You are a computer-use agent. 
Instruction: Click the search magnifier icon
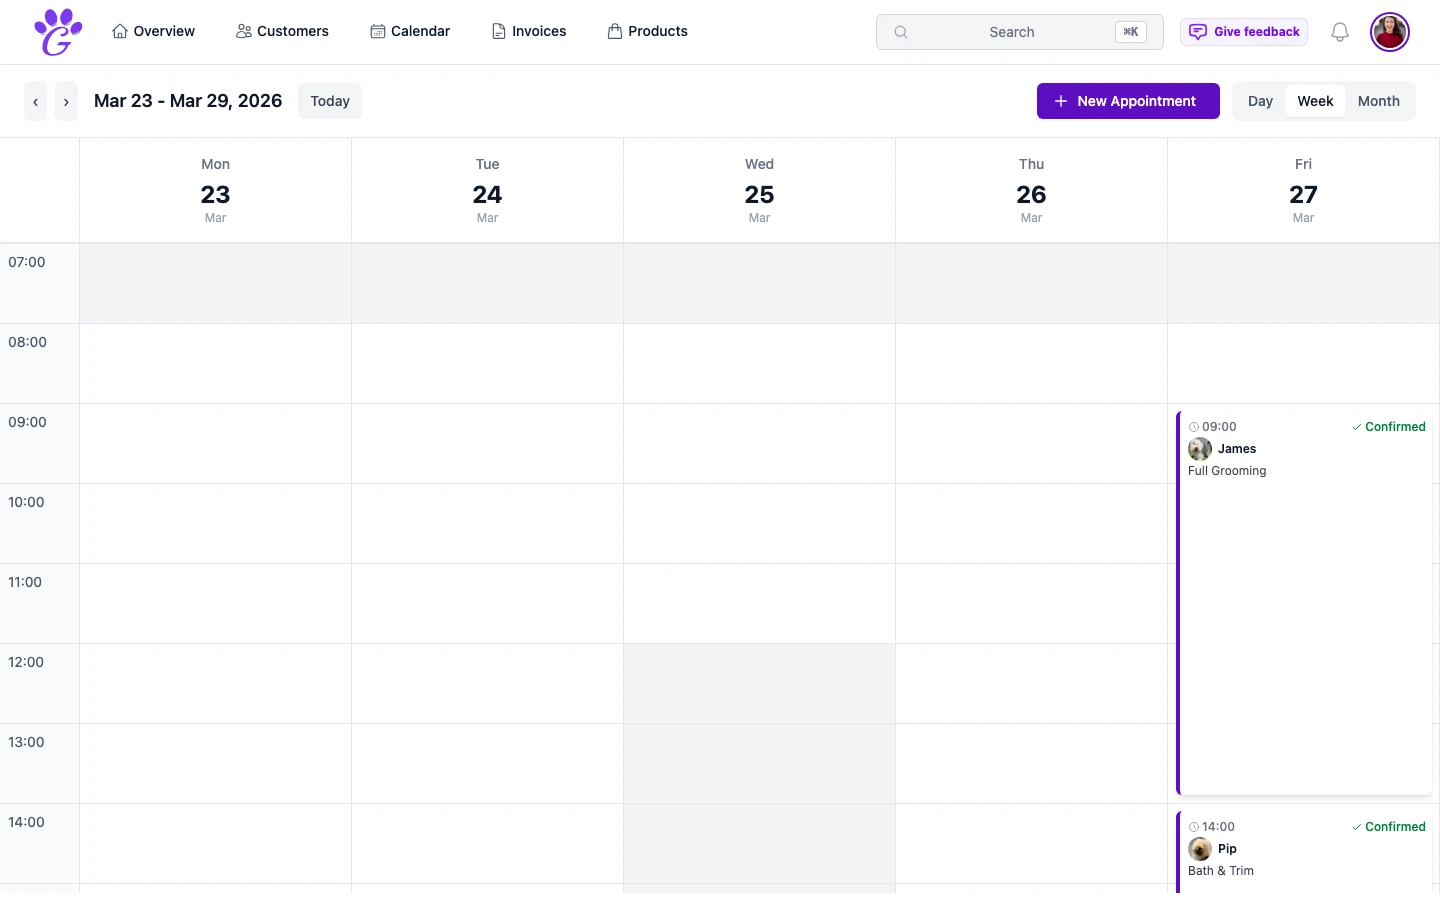point(900,32)
